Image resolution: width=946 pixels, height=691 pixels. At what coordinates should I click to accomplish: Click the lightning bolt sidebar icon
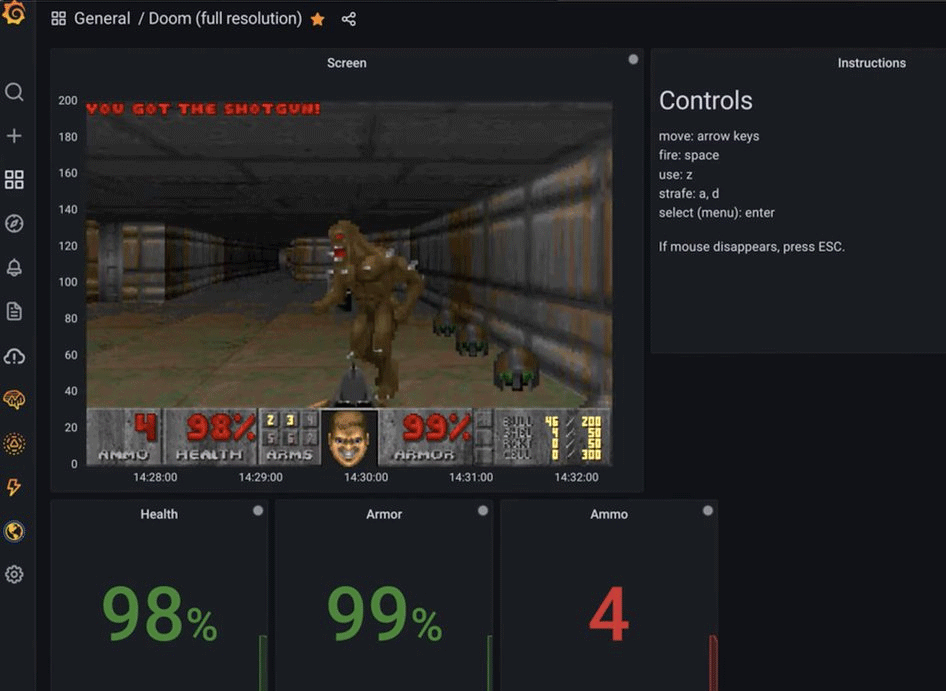point(14,487)
